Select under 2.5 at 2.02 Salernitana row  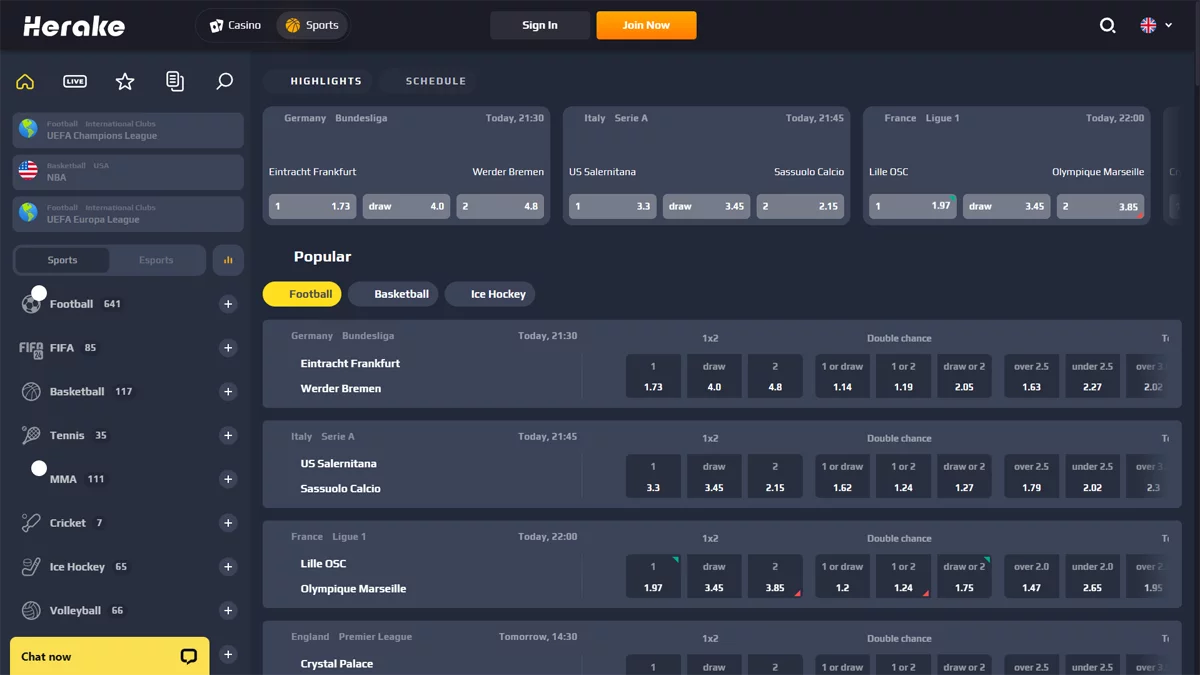pos(1092,476)
